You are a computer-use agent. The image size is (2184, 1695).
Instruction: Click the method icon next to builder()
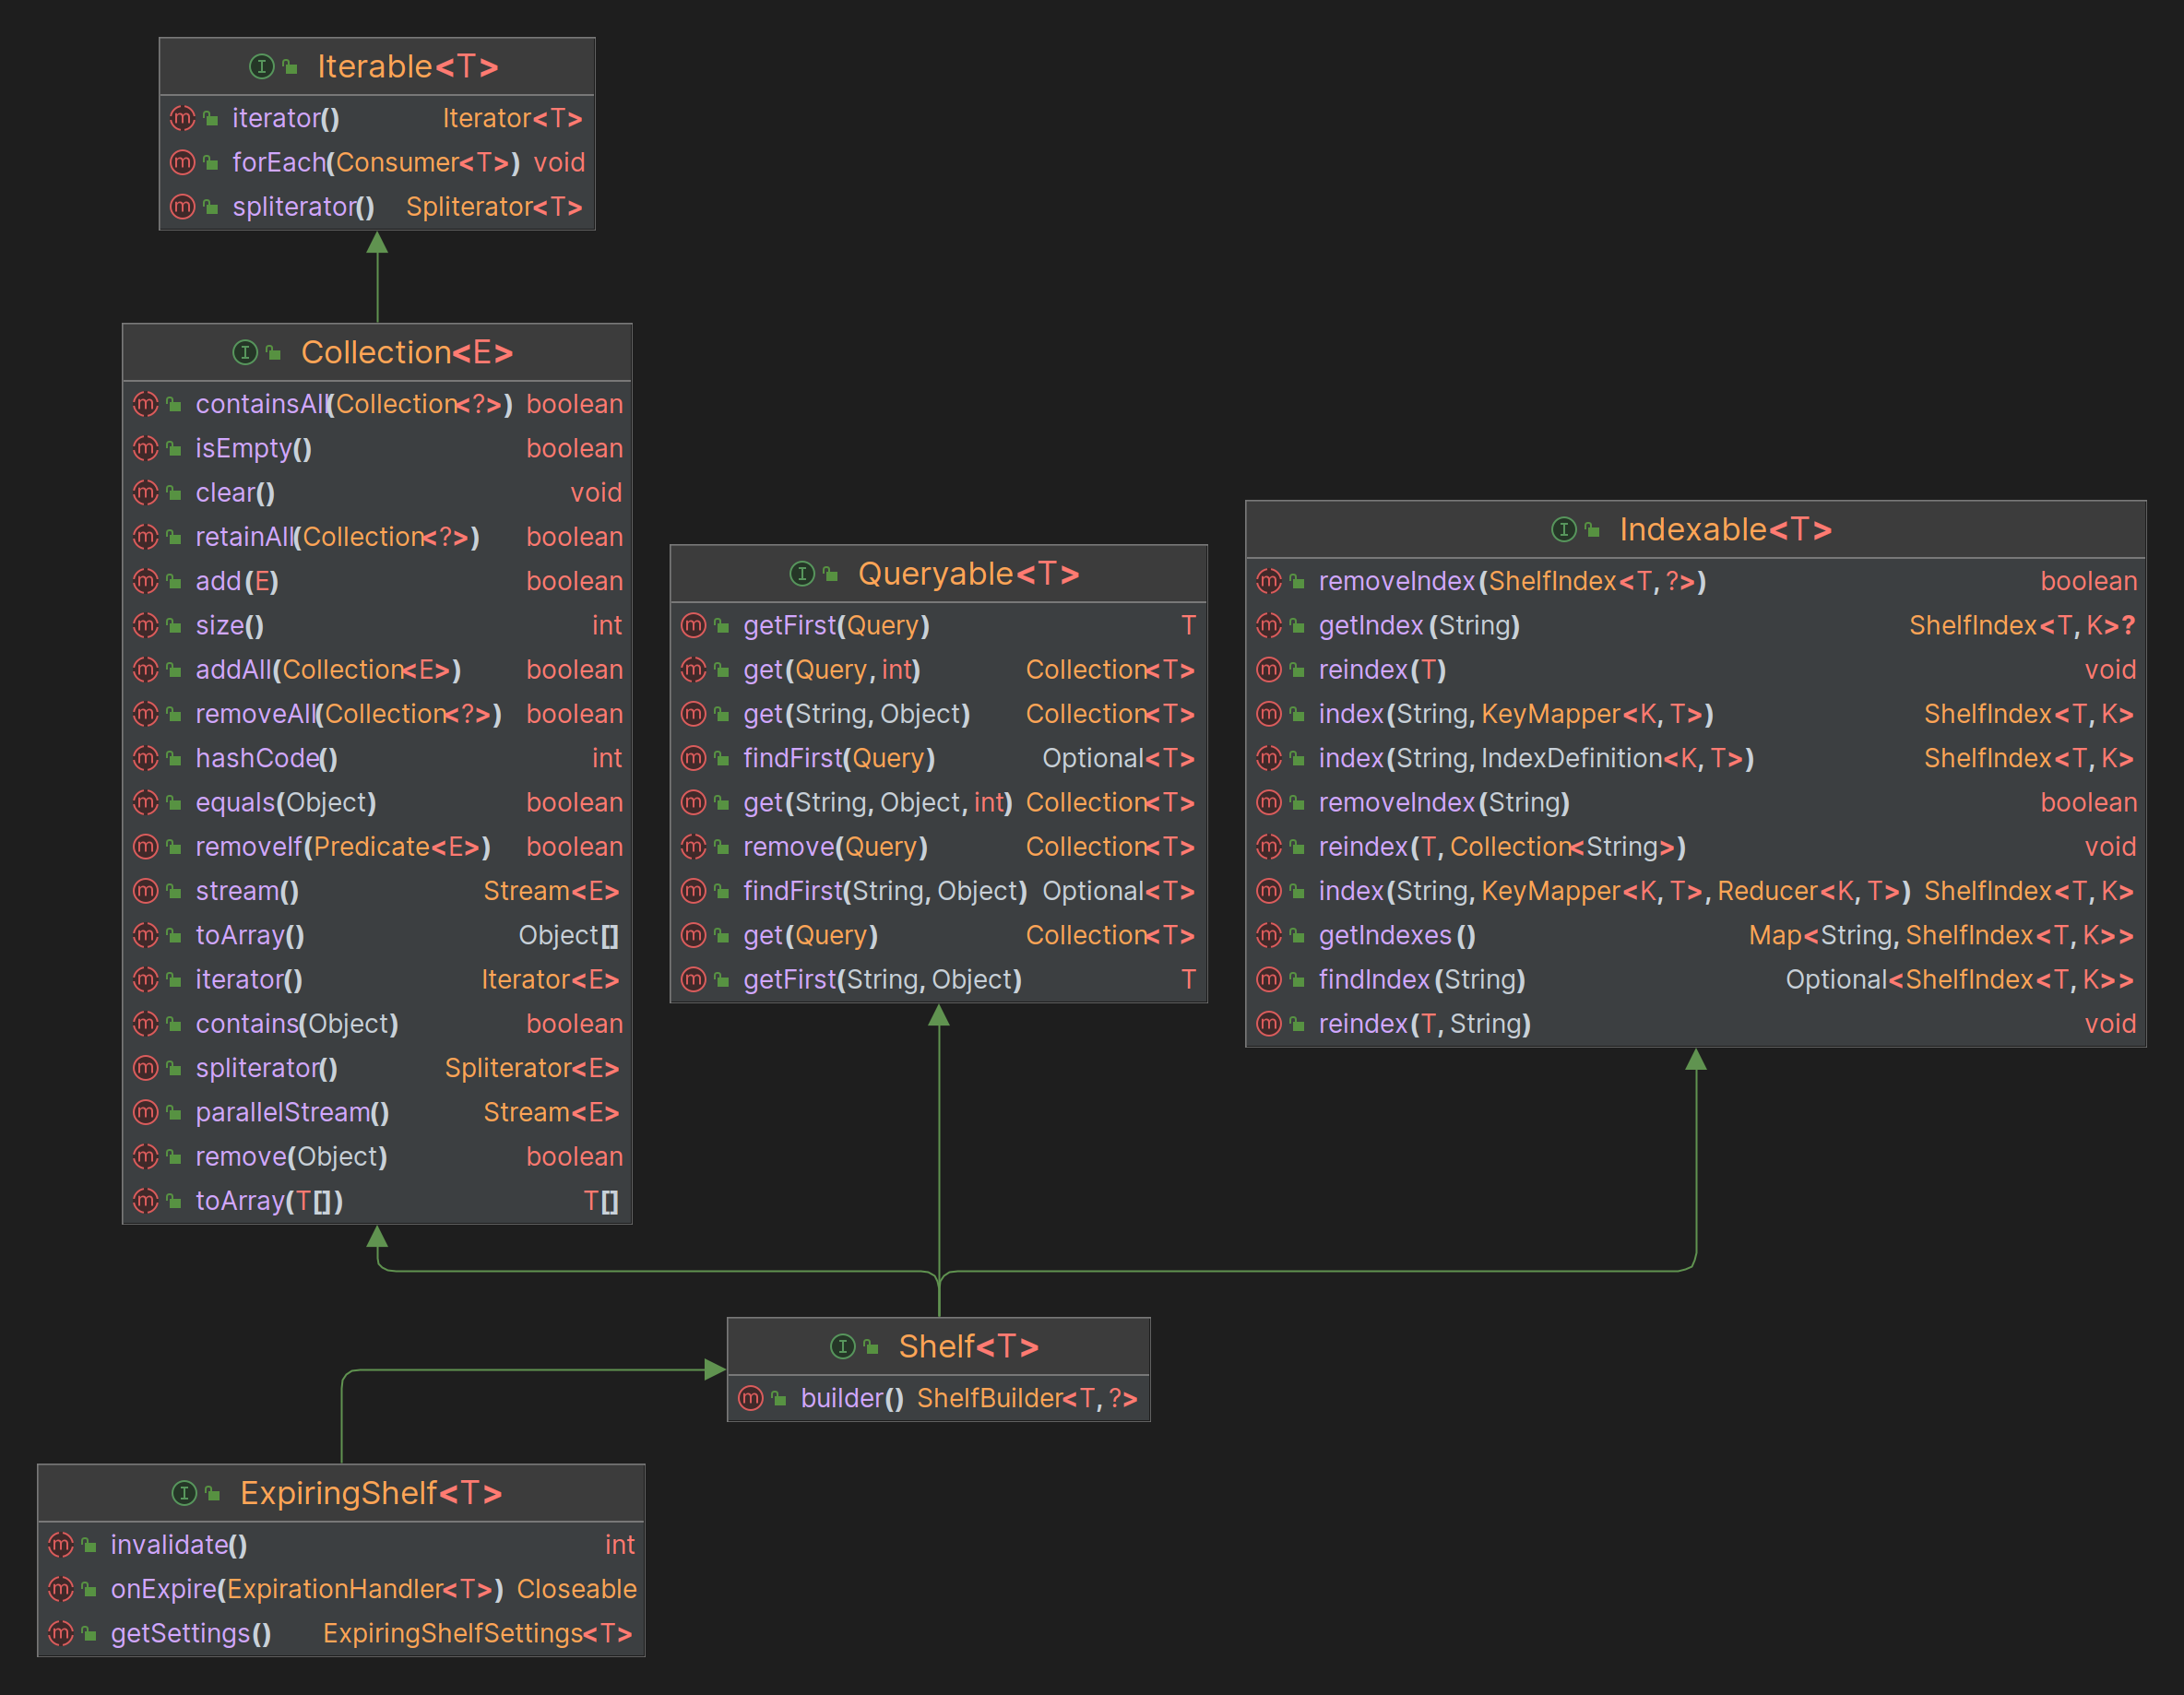pyautogui.click(x=751, y=1399)
